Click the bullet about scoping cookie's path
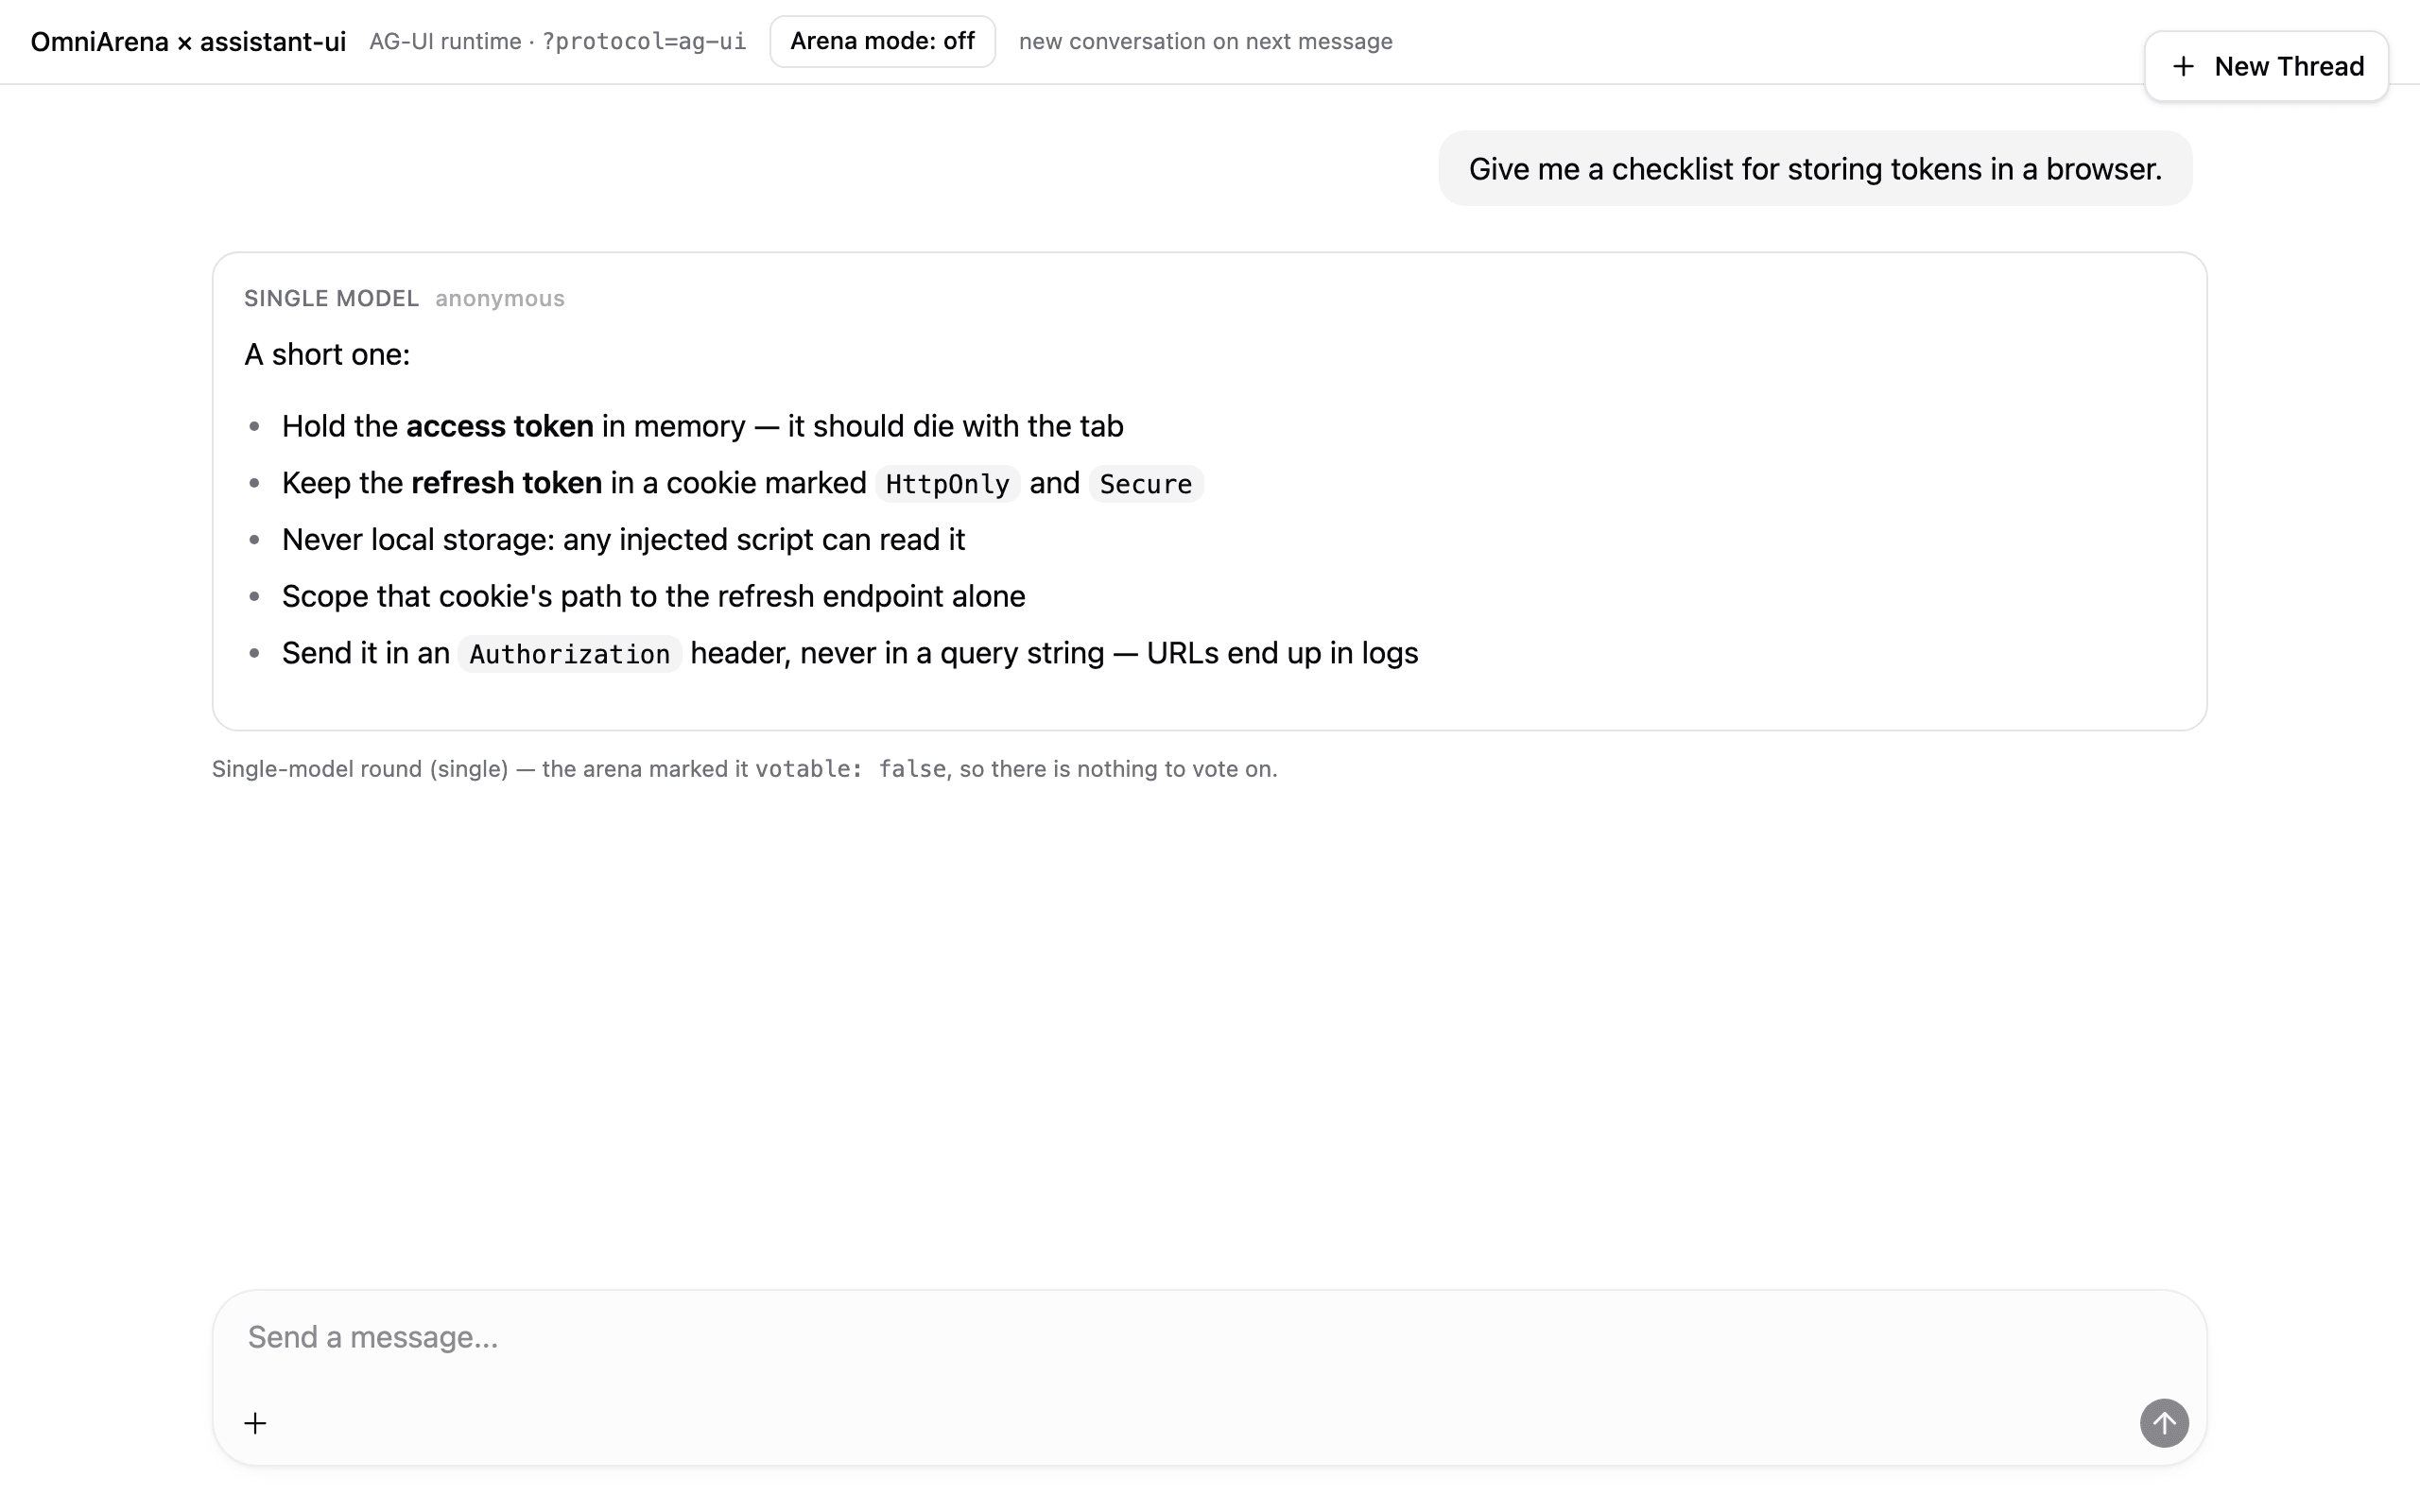The height and width of the screenshot is (1512, 2420). click(x=653, y=596)
